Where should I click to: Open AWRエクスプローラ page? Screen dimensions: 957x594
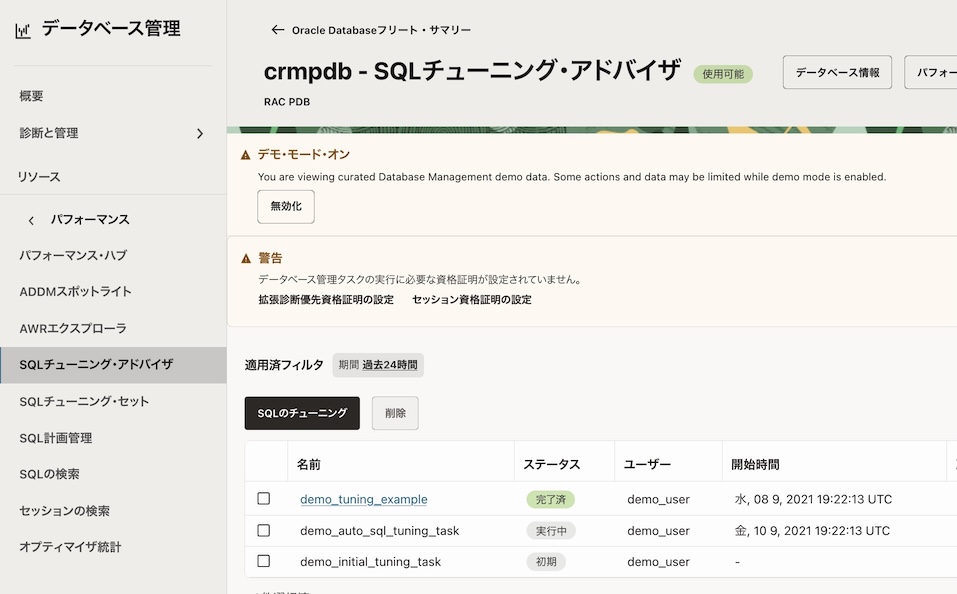73,328
